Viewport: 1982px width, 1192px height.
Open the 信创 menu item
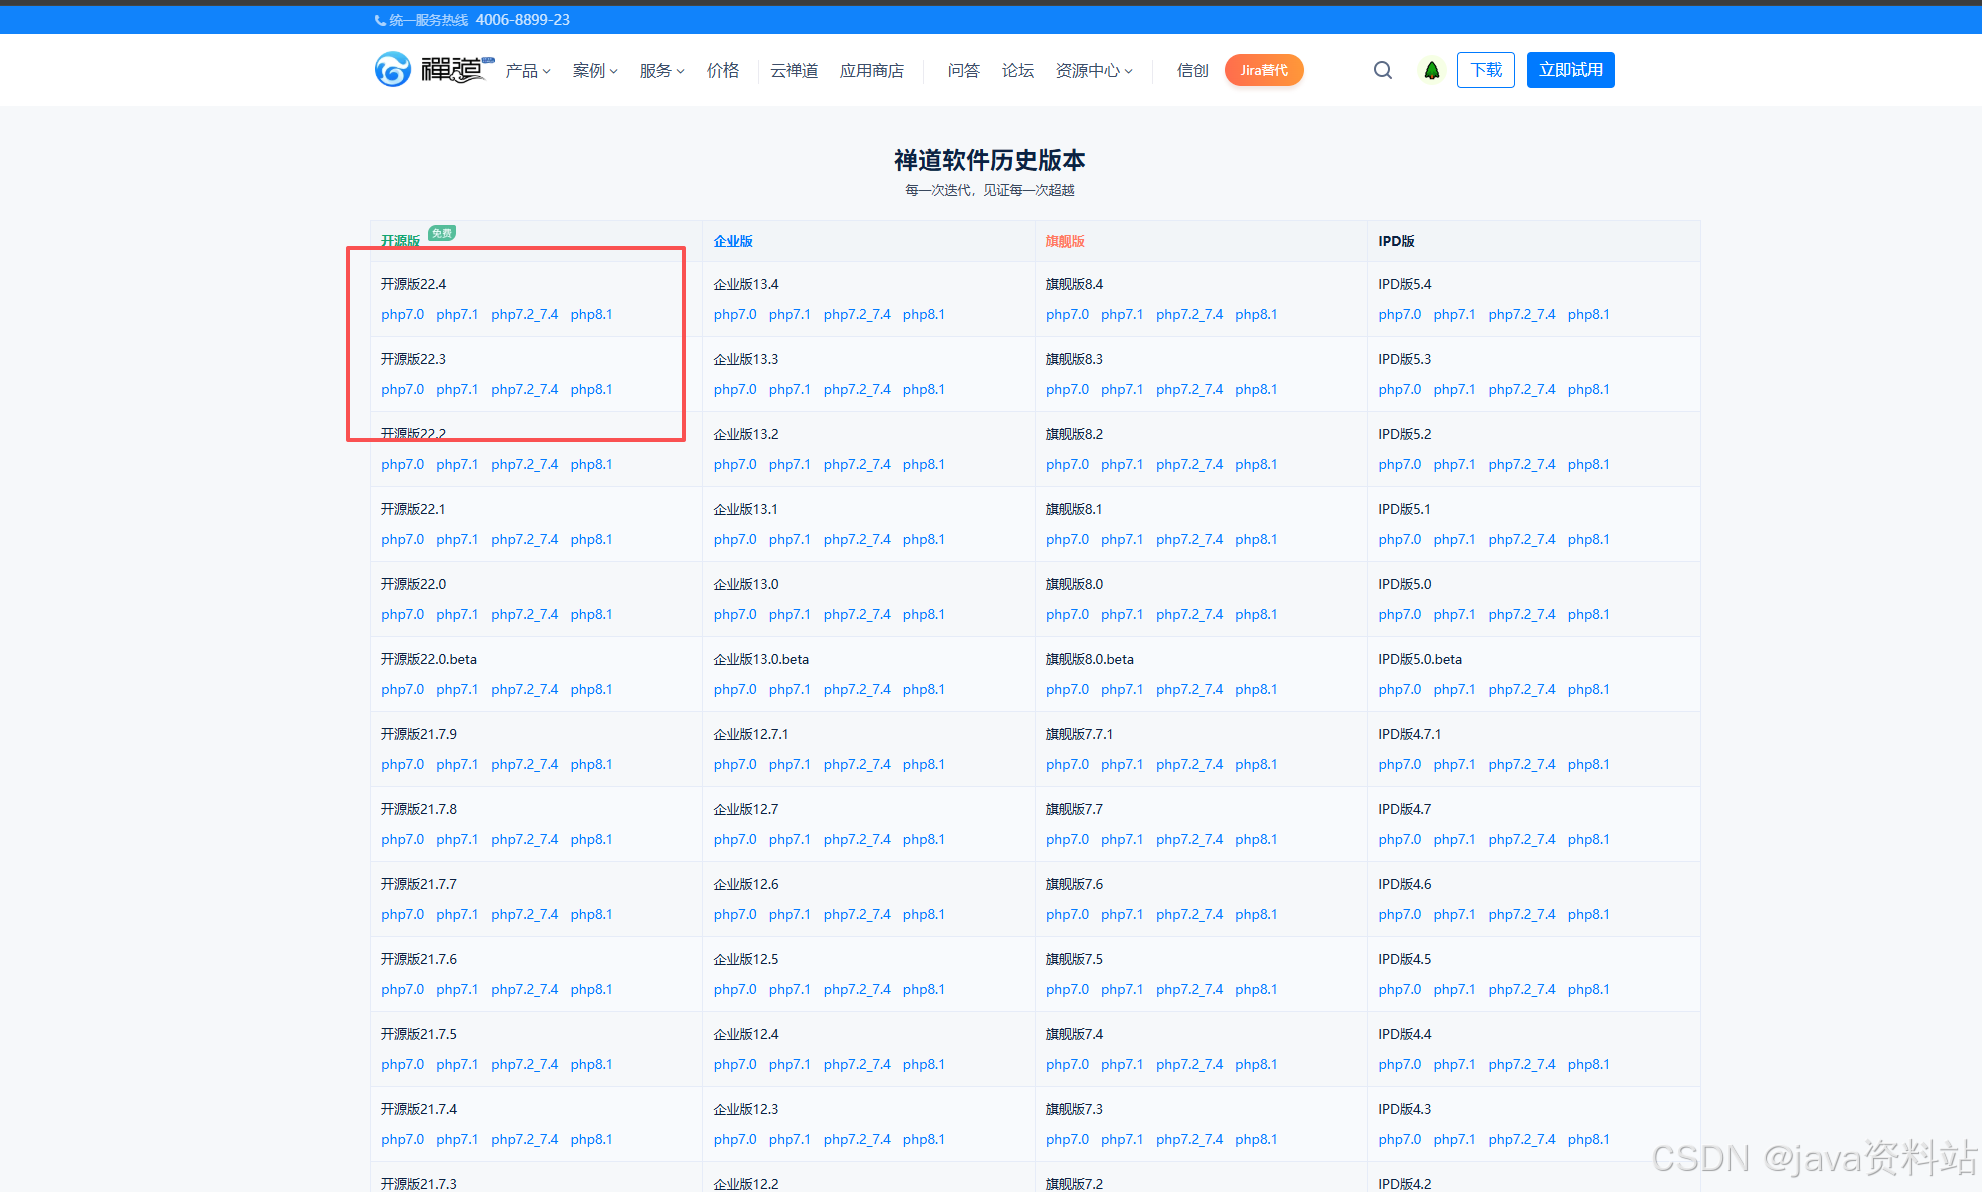click(x=1193, y=70)
